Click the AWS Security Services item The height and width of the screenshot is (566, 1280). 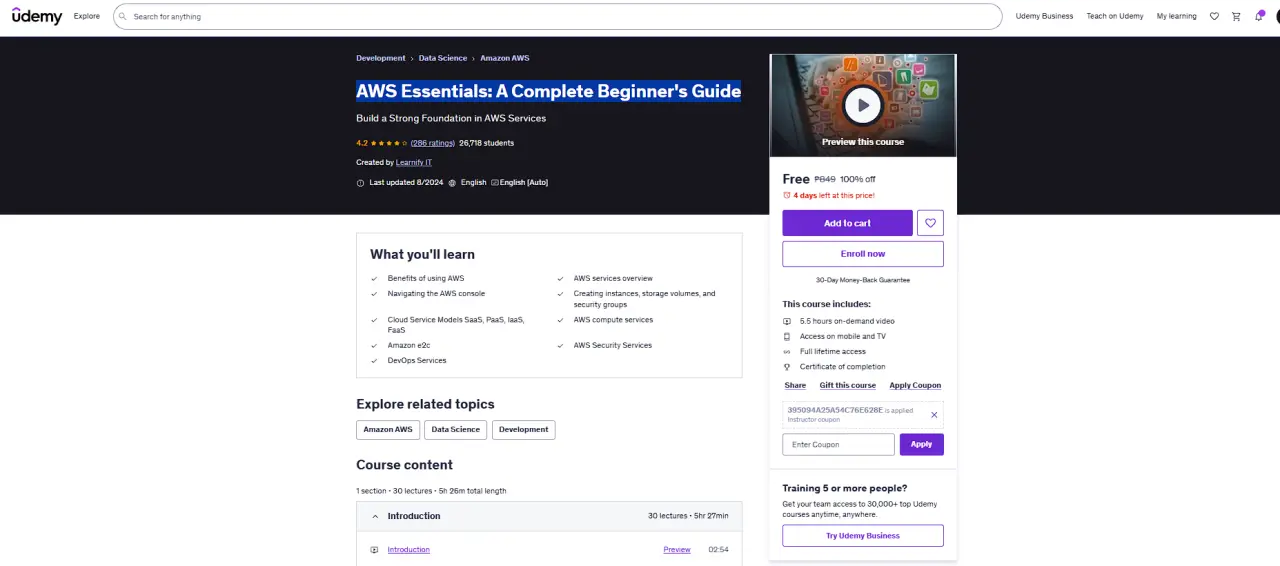613,345
